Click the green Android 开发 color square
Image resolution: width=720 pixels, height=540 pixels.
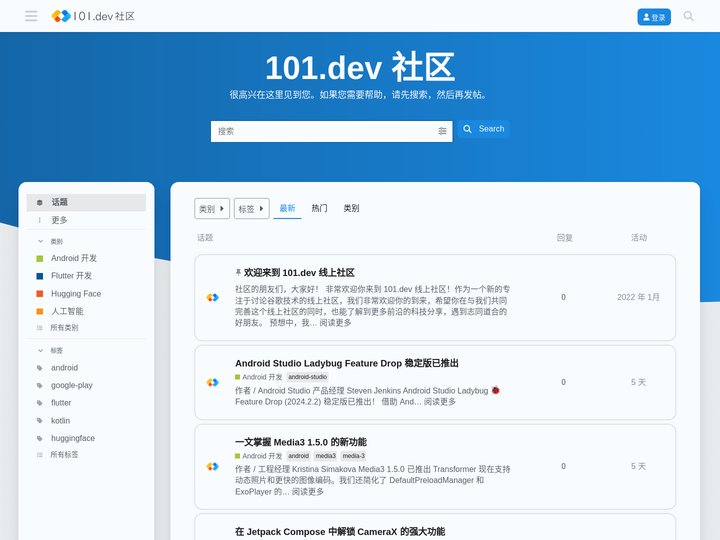pyautogui.click(x=39, y=259)
